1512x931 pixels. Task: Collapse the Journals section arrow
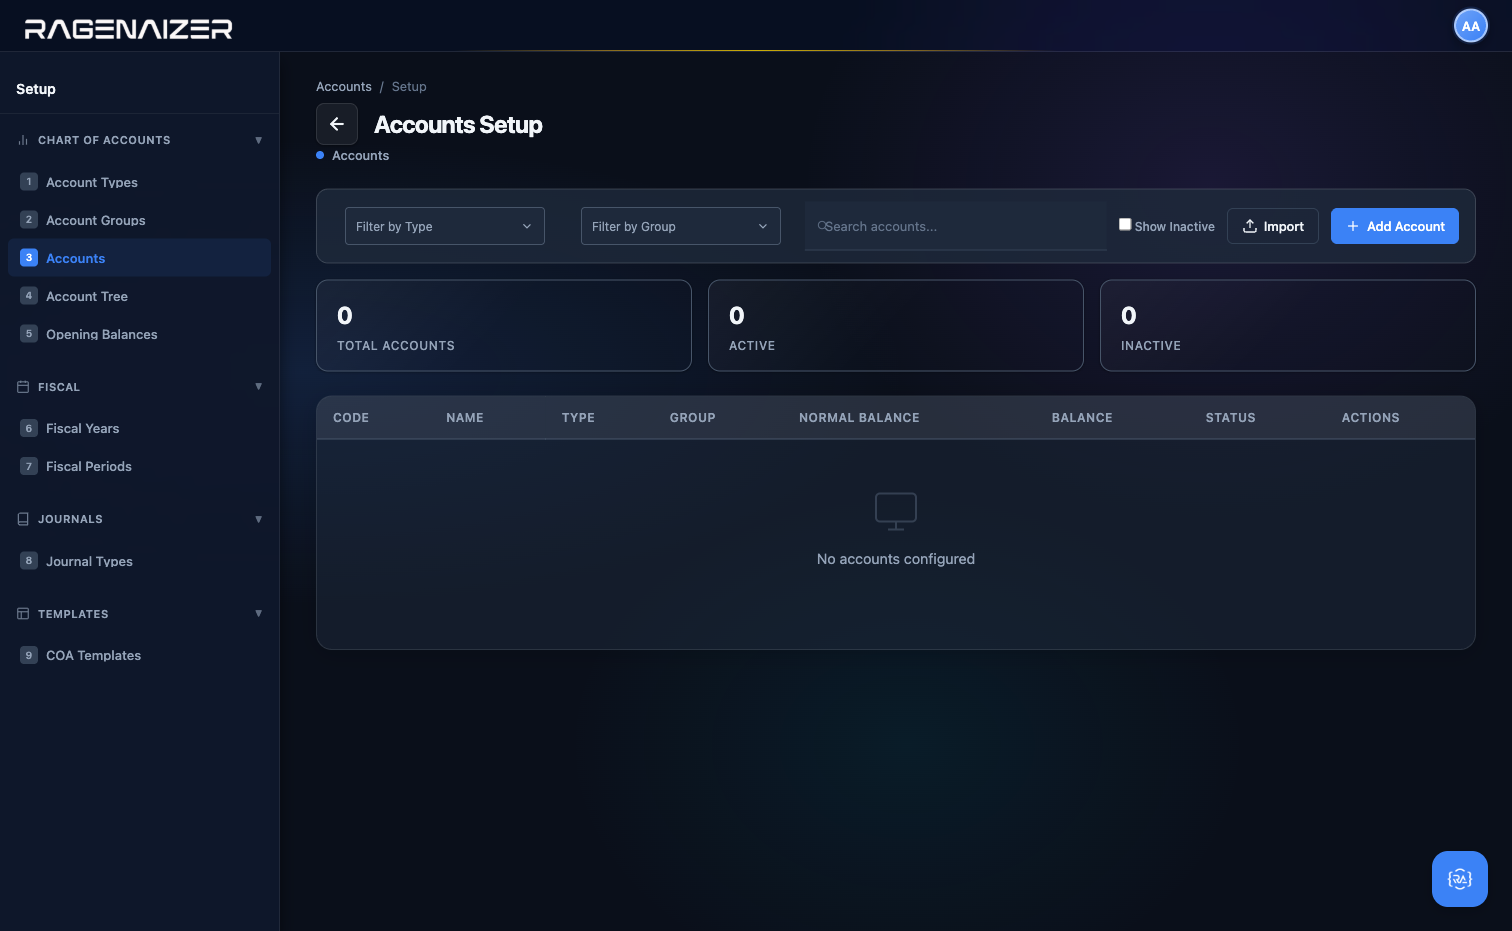(259, 519)
